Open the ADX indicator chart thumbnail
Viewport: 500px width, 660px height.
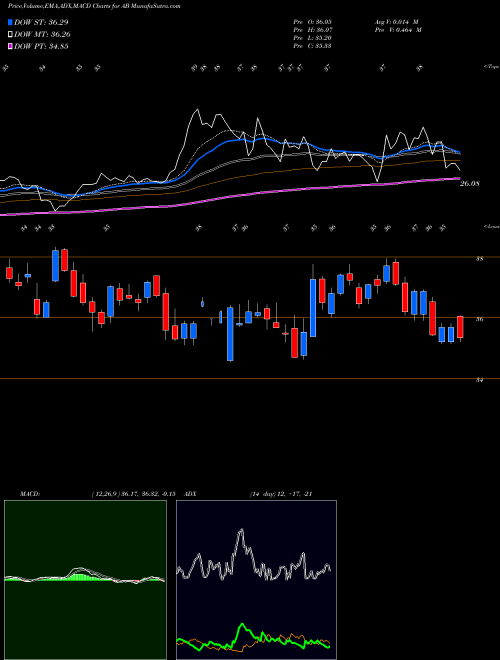(x=256, y=580)
